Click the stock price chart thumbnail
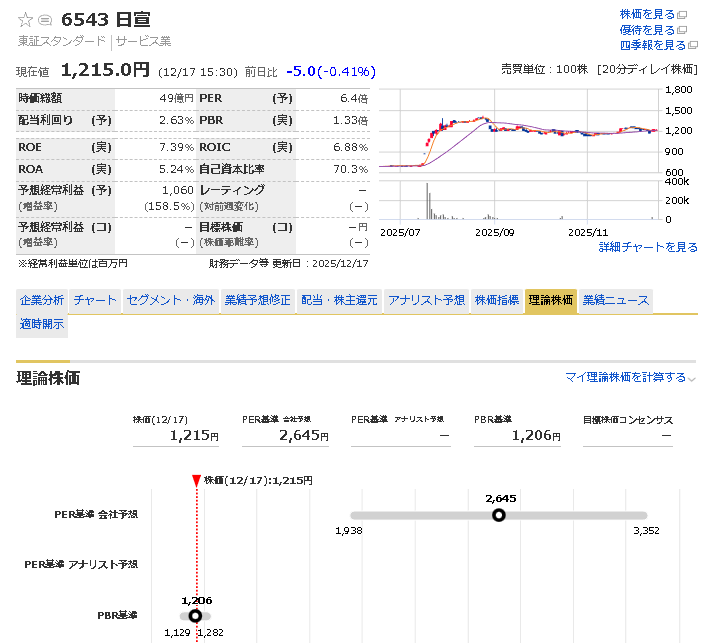 click(520, 155)
